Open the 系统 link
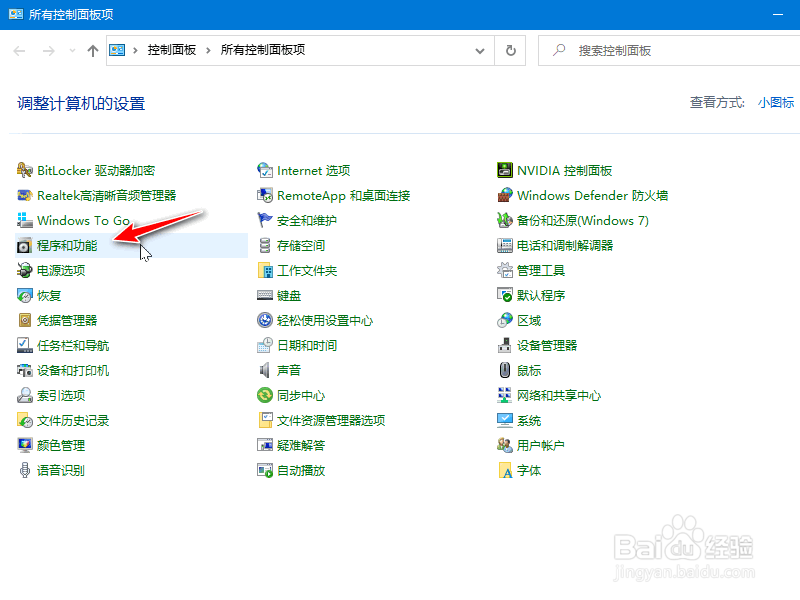800x600 pixels. 529,420
